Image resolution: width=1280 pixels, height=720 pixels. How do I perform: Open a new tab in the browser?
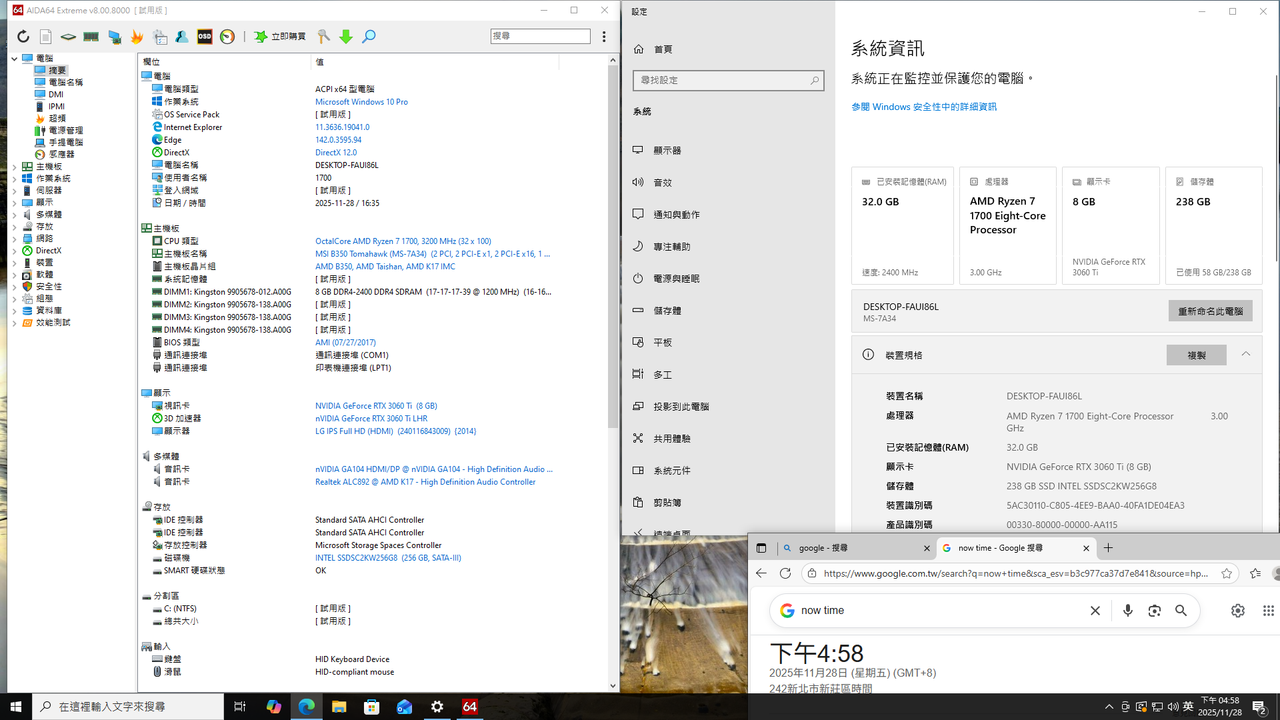click(x=1108, y=548)
